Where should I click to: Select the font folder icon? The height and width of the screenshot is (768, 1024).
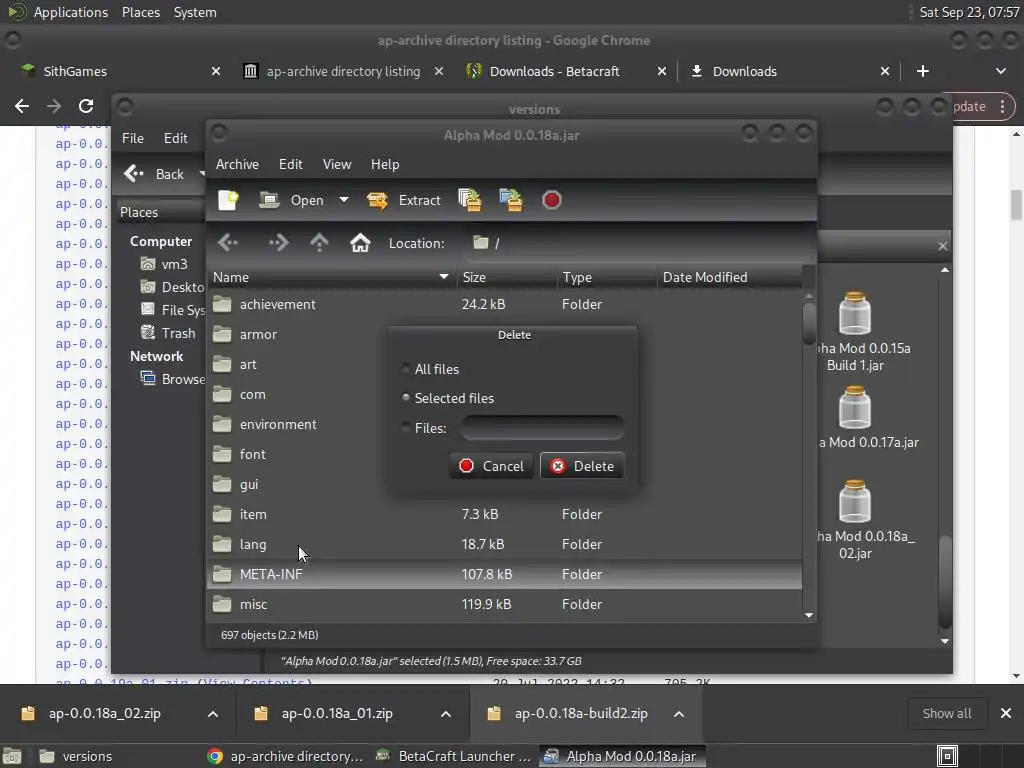click(x=223, y=455)
